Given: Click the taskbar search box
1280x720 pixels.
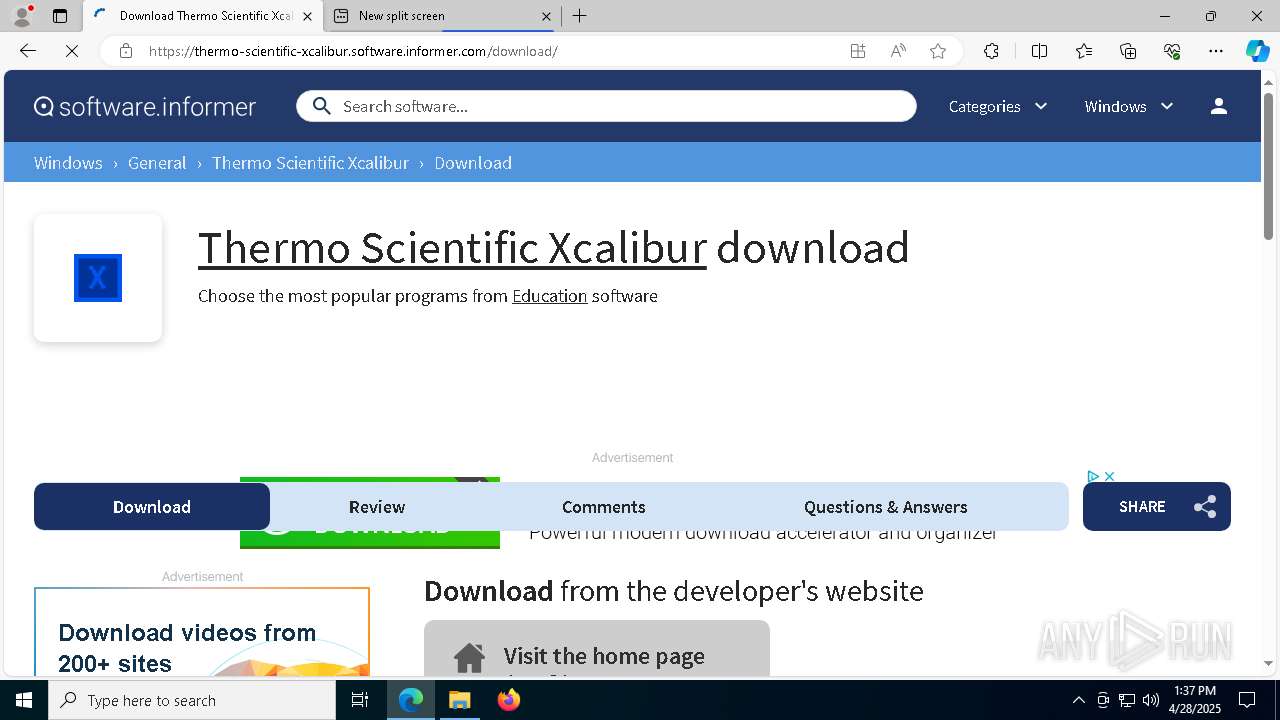Looking at the screenshot, I should point(192,700).
